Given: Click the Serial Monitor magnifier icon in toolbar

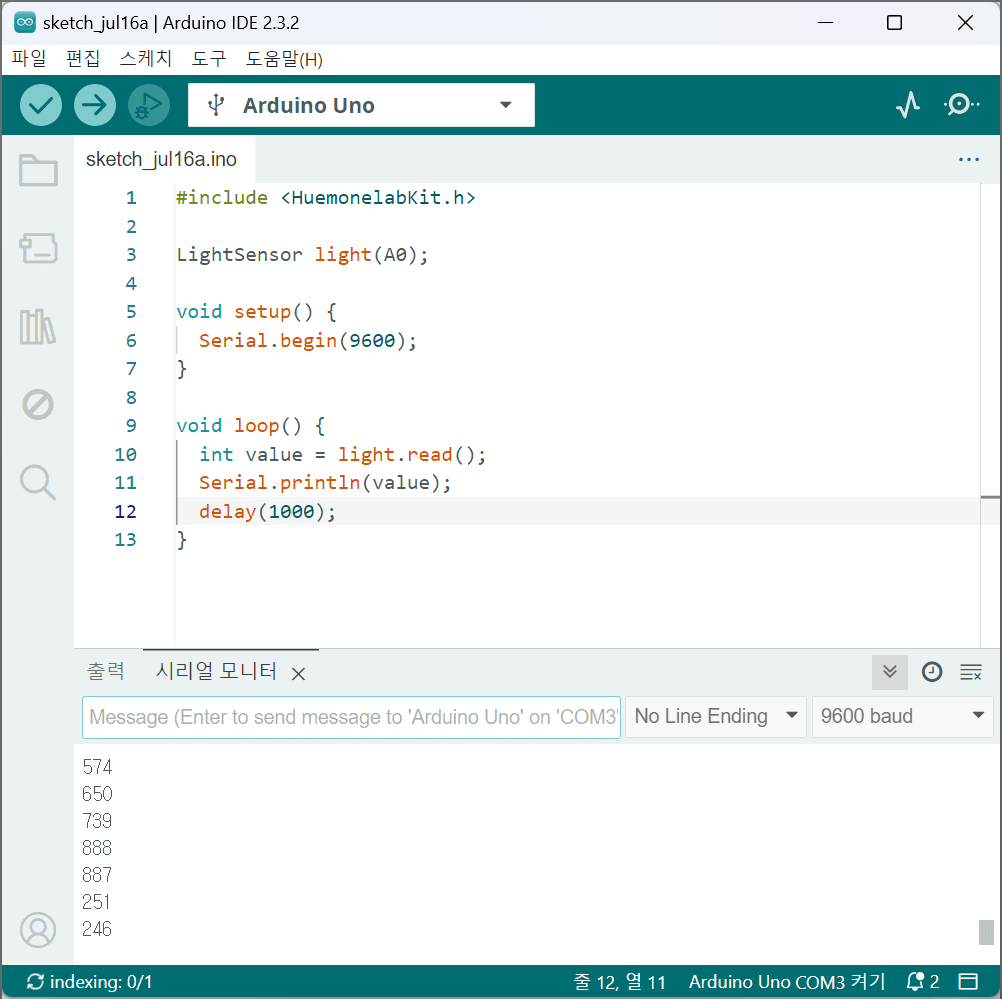Looking at the screenshot, I should click(x=961, y=105).
